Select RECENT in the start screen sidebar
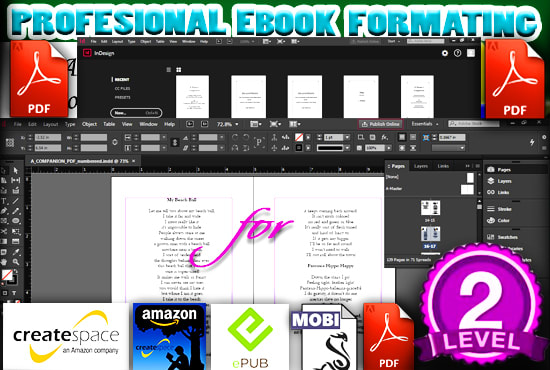This screenshot has height=370, width=550. pos(122,80)
